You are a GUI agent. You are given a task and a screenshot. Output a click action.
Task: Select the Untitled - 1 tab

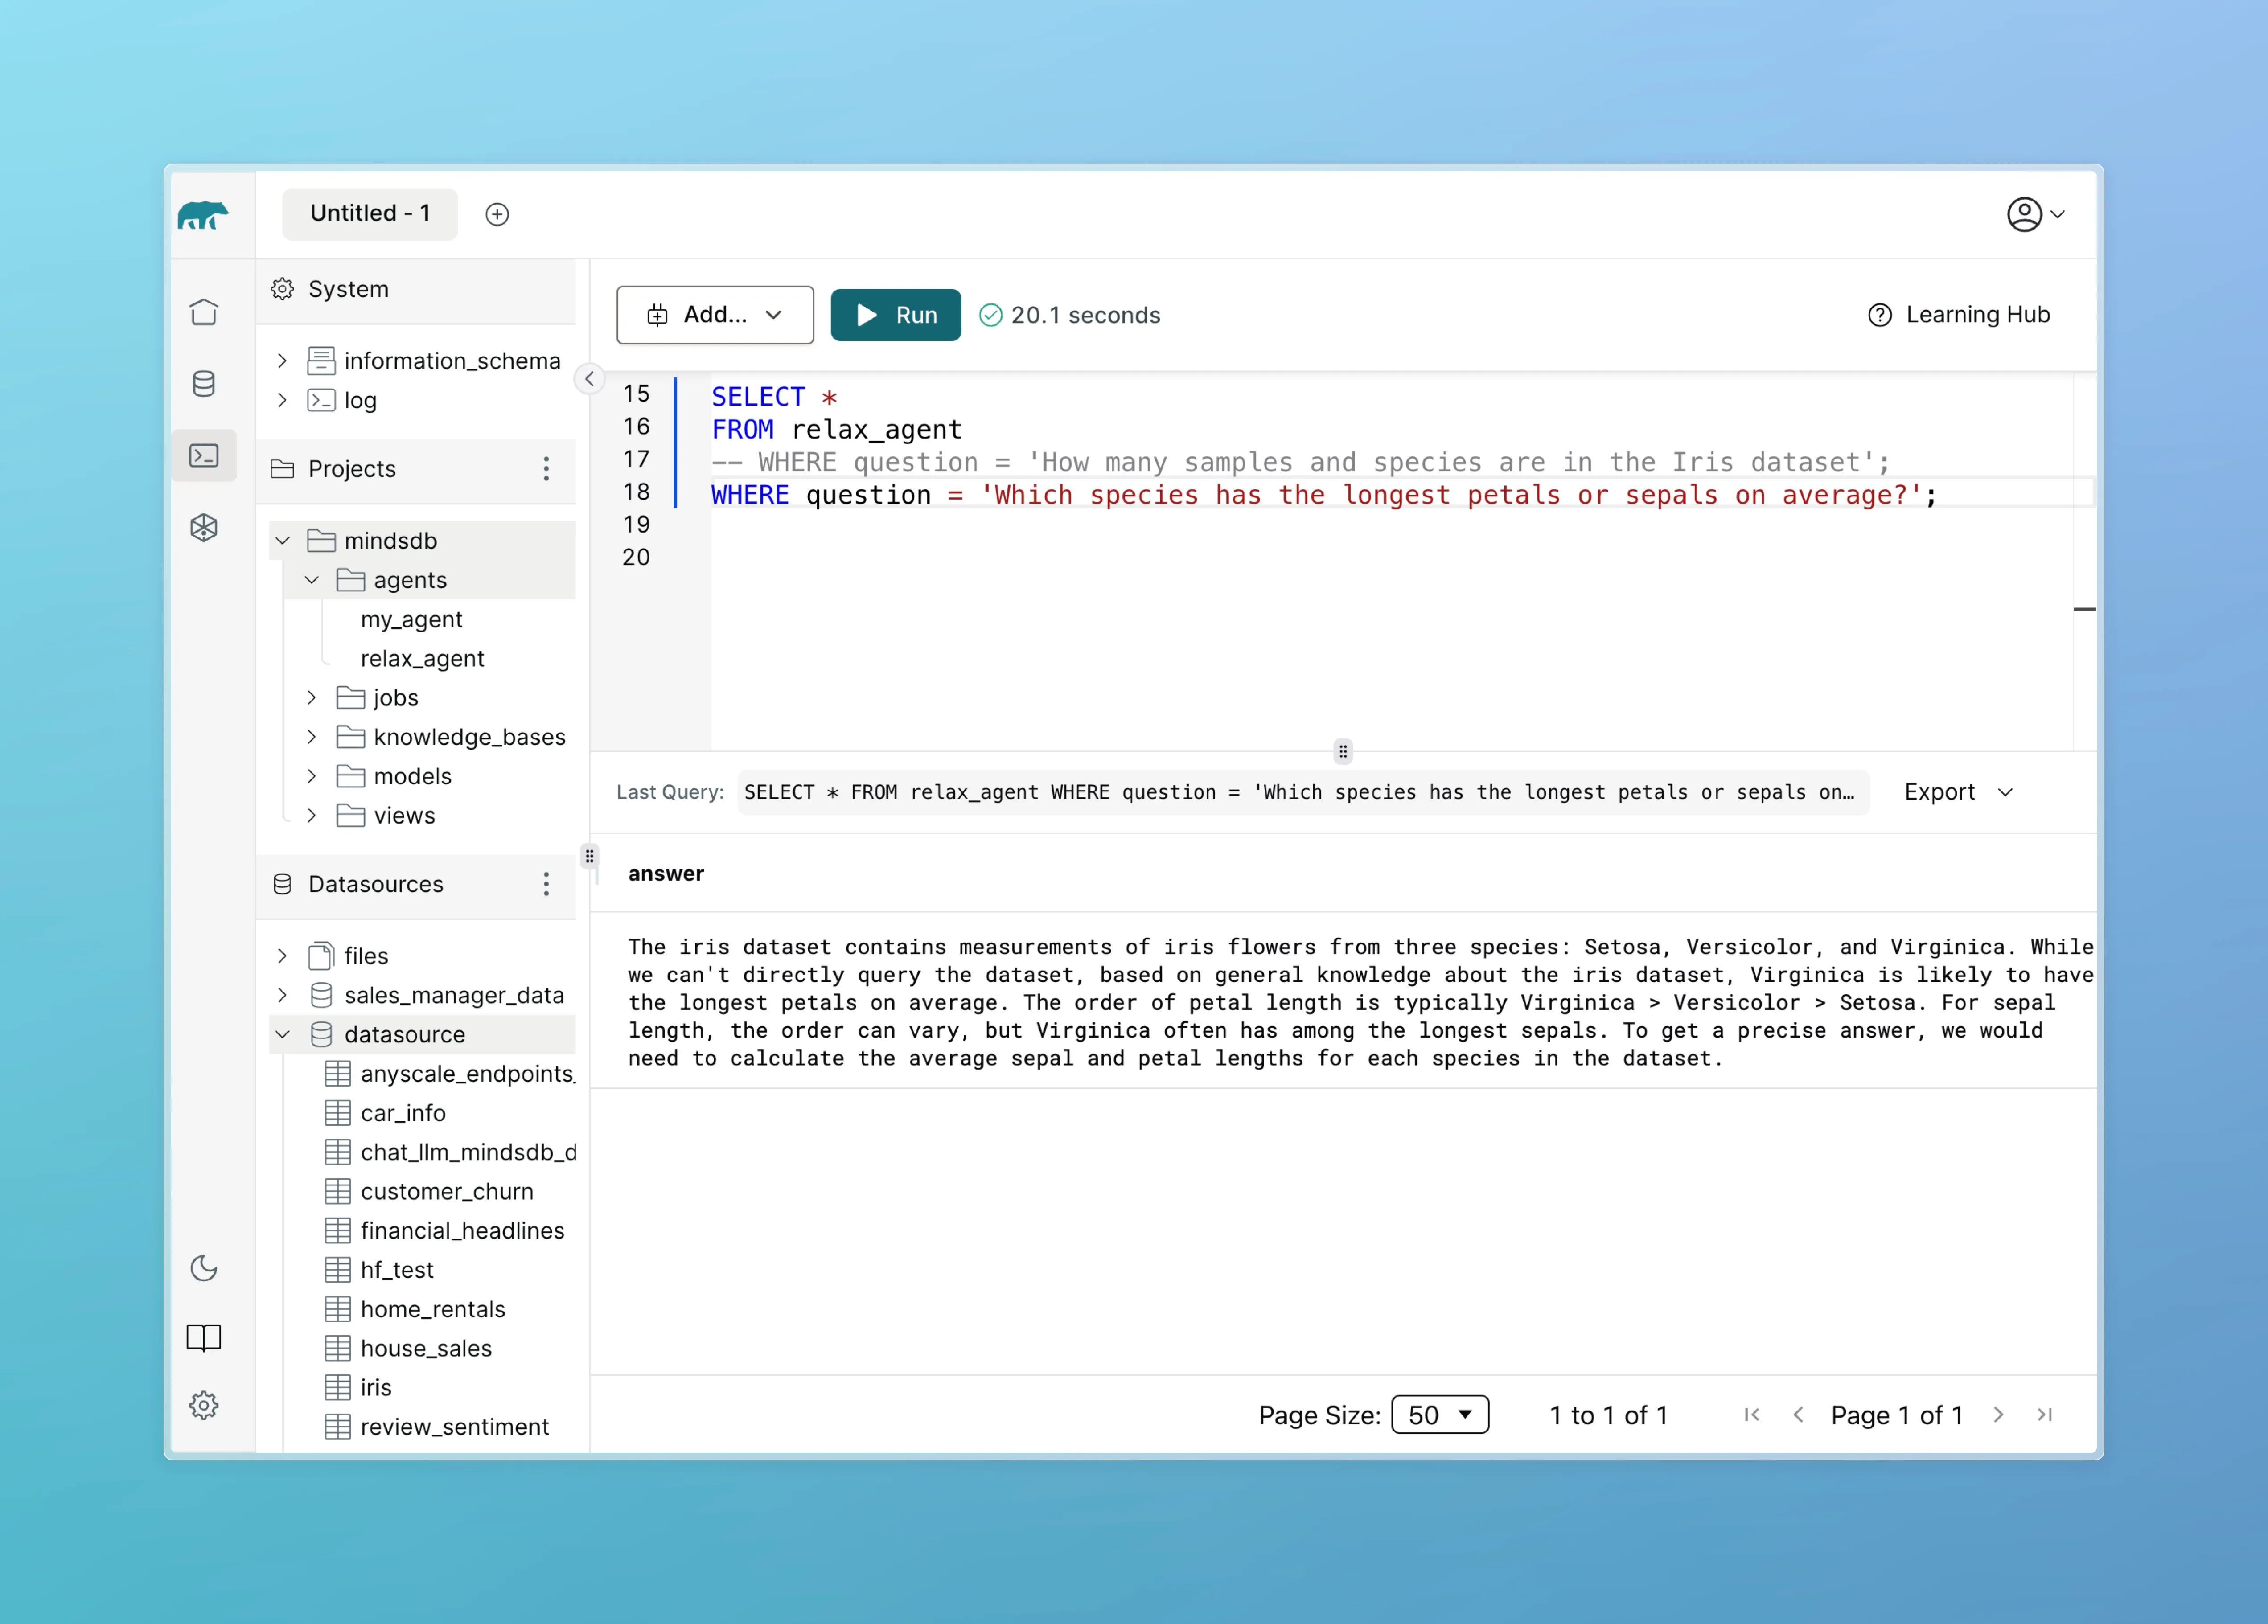(x=370, y=214)
